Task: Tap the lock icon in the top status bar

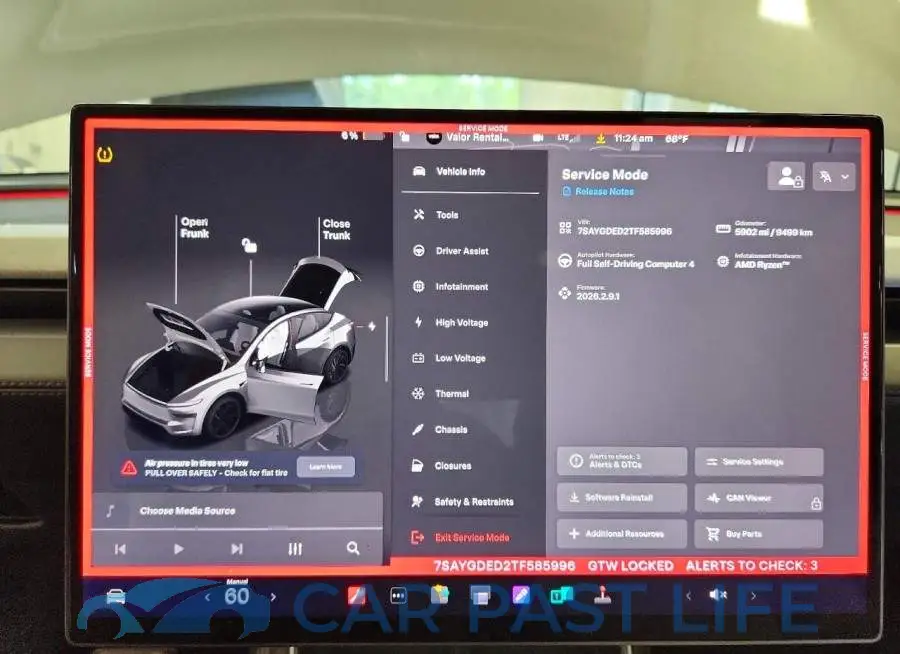Action: [x=405, y=137]
